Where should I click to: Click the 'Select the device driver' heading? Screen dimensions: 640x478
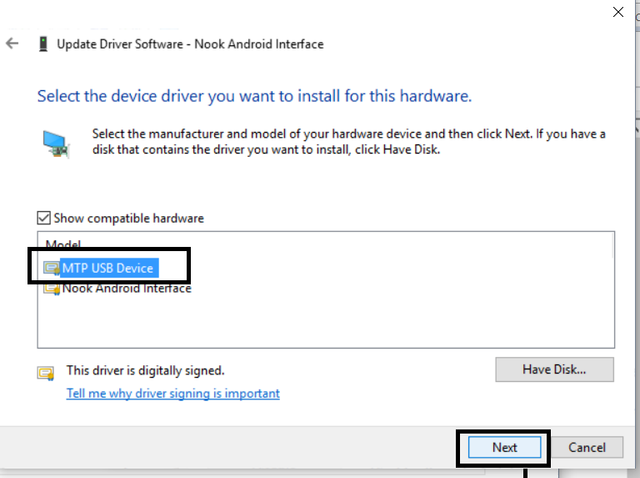[x=254, y=96]
